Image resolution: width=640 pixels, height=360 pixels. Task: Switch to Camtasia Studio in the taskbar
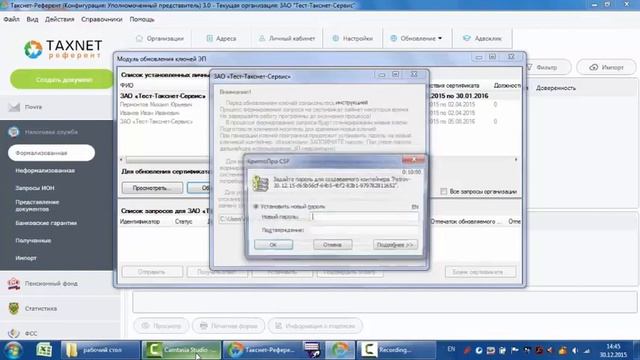tap(181, 350)
